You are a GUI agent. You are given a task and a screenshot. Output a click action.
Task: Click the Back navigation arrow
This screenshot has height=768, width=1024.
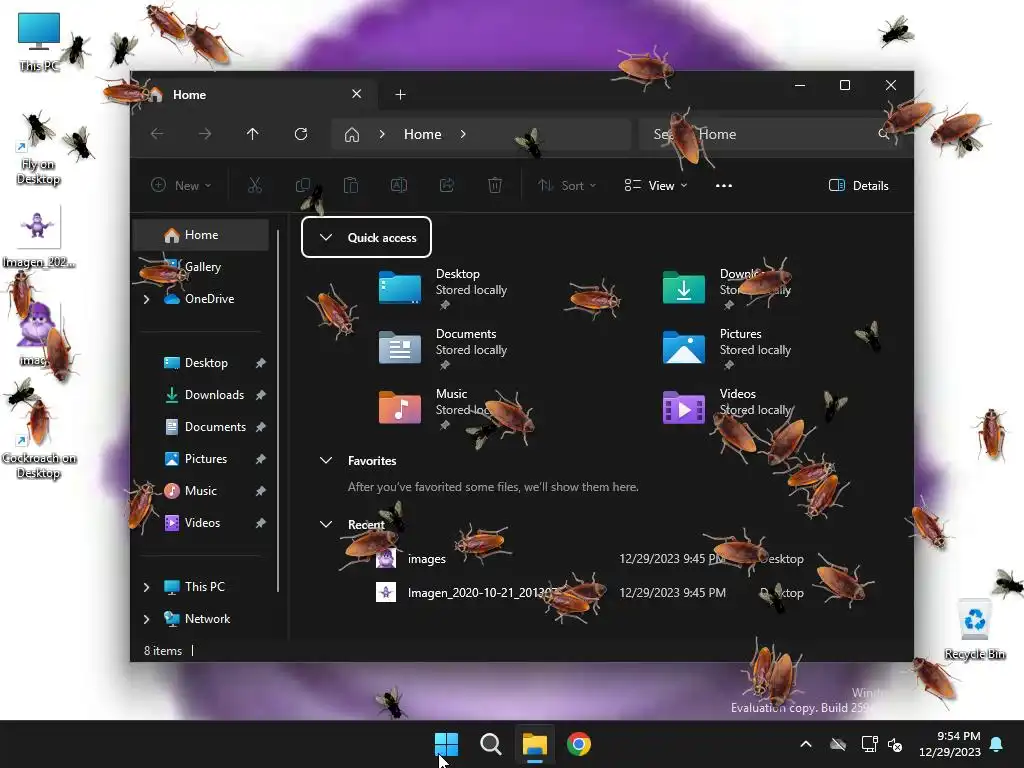pos(157,134)
